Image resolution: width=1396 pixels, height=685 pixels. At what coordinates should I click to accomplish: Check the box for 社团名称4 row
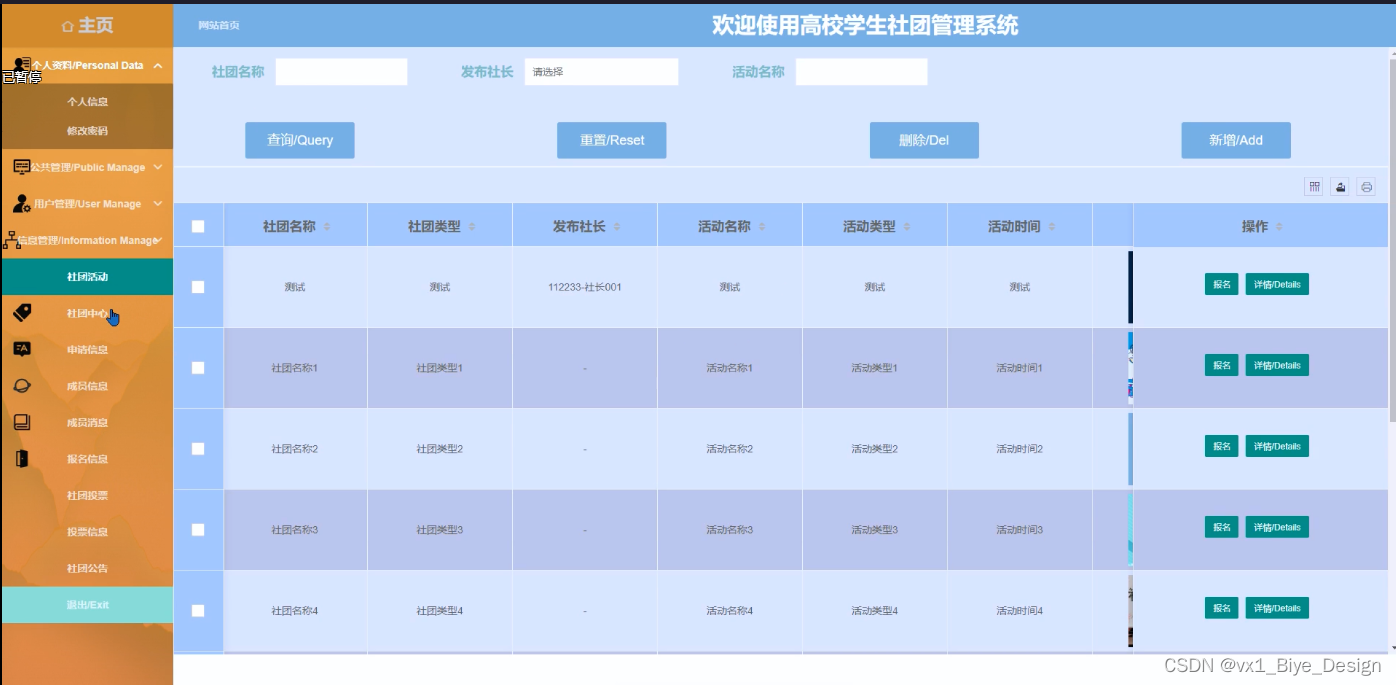[x=198, y=610]
